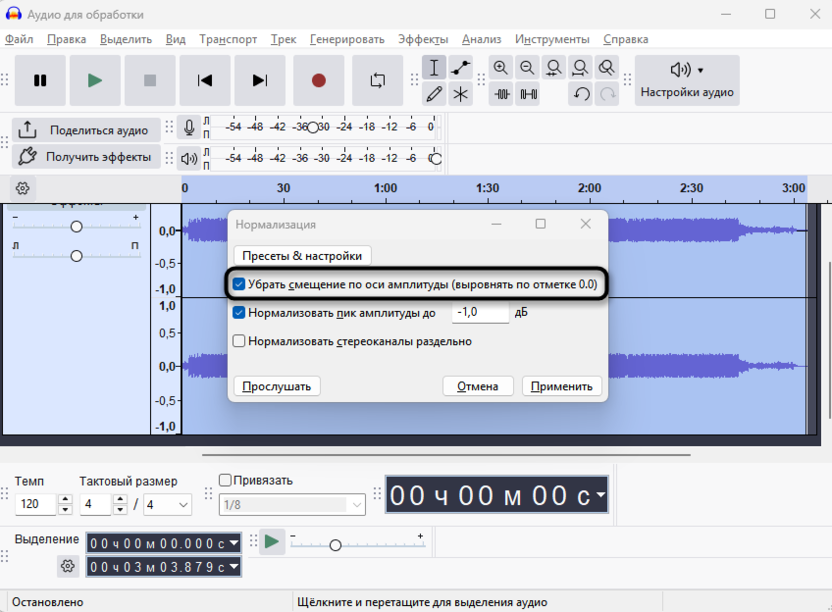Click the Прослушать preview button
Screen dimensions: 832x612
pyautogui.click(x=277, y=386)
